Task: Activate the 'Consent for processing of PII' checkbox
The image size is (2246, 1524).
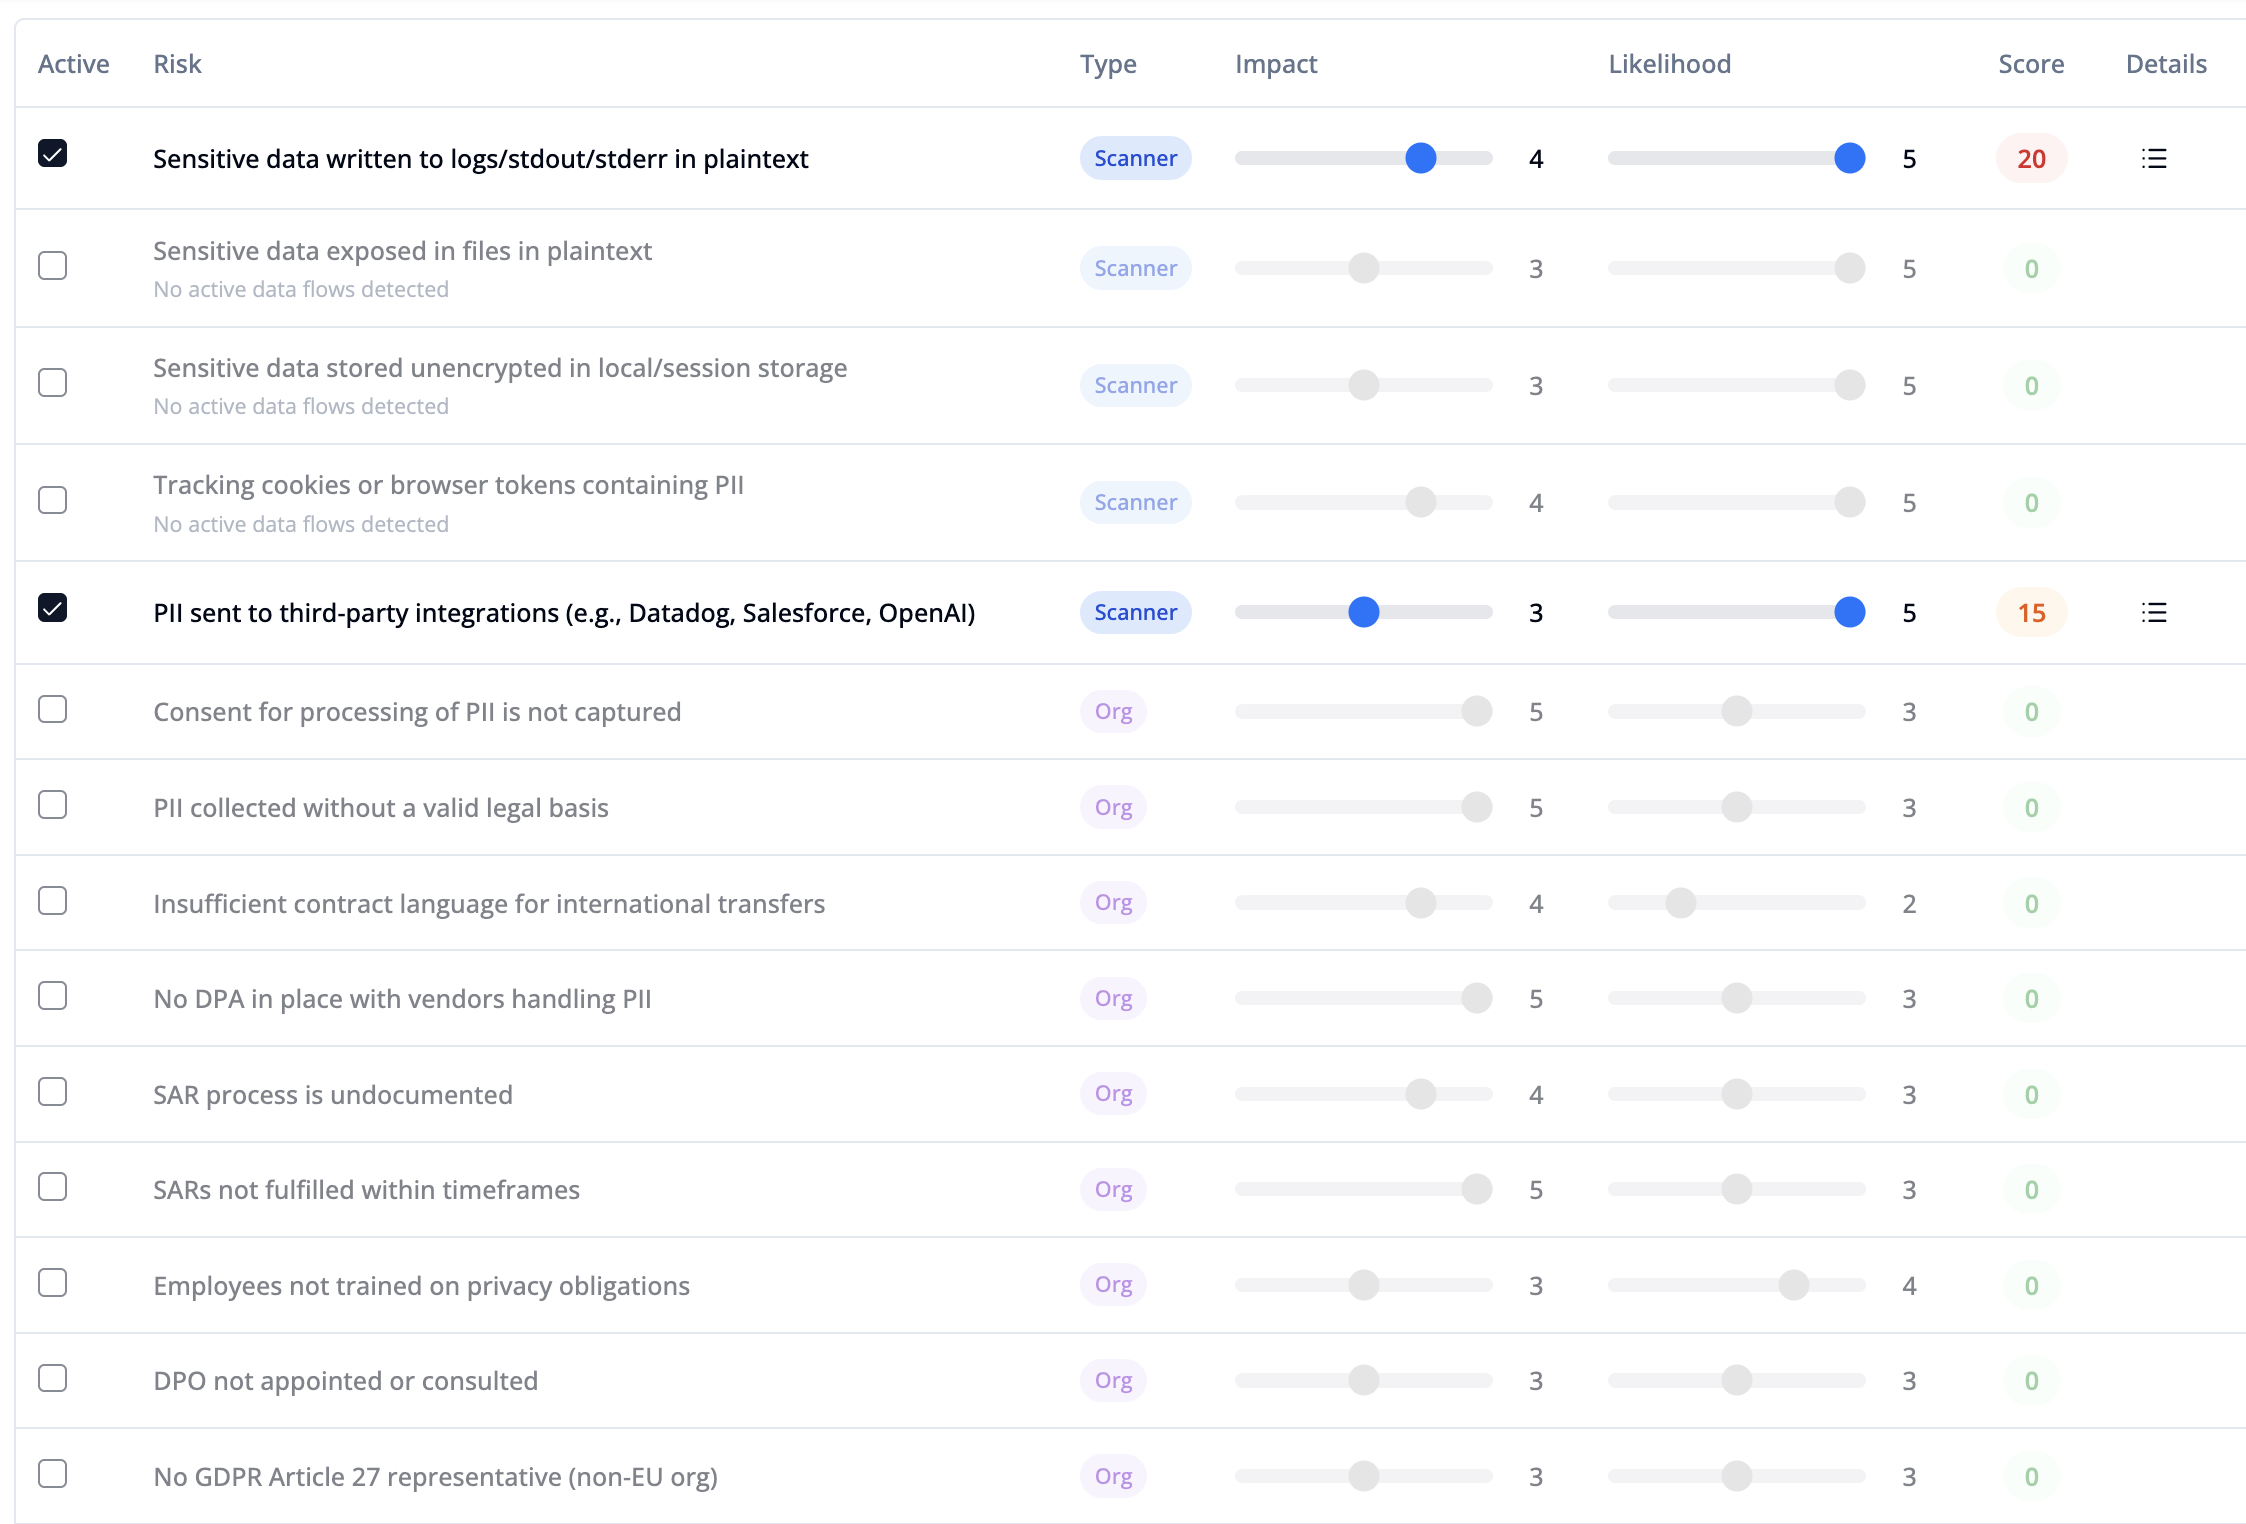Action: [52, 710]
